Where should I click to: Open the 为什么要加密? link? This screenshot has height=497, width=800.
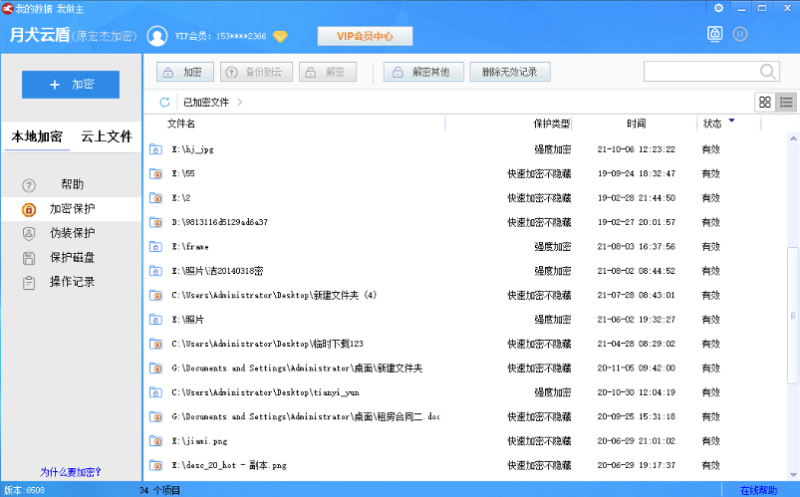(70, 472)
